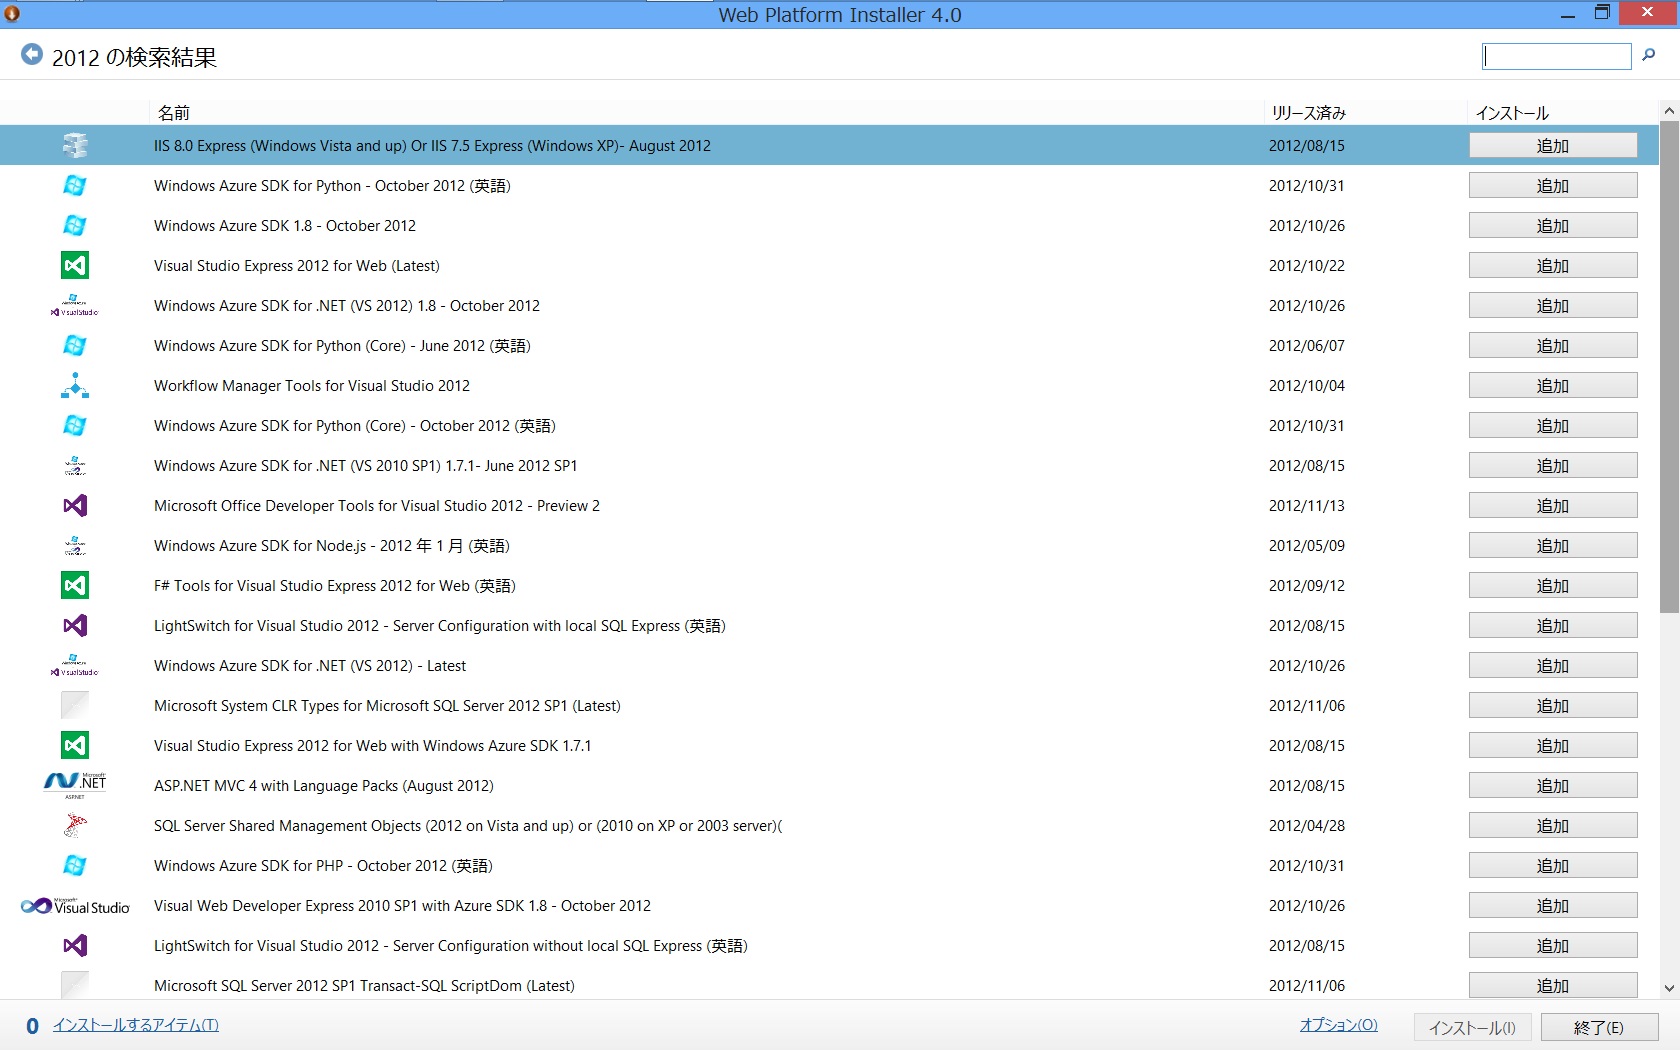The width and height of the screenshot is (1680, 1050).
Task: Click the F# Tools for Visual Studio Express icon
Action: point(75,586)
